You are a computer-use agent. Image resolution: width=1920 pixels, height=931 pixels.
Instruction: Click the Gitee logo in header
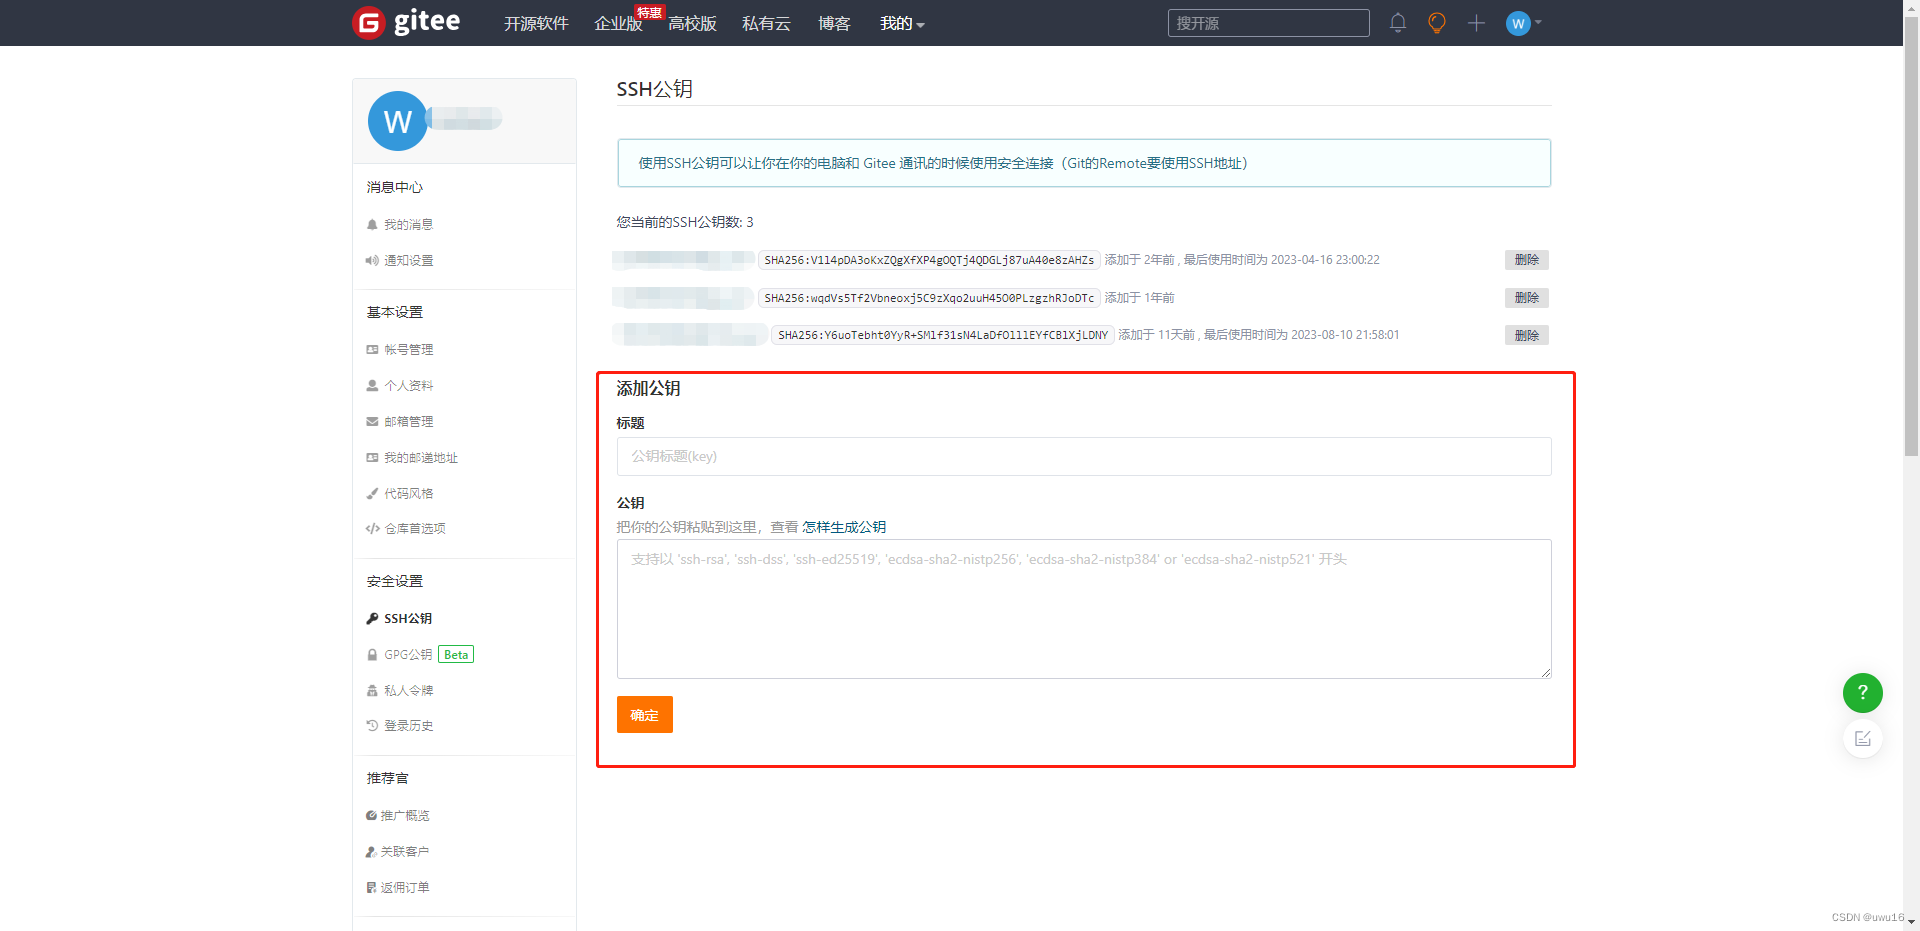407,22
